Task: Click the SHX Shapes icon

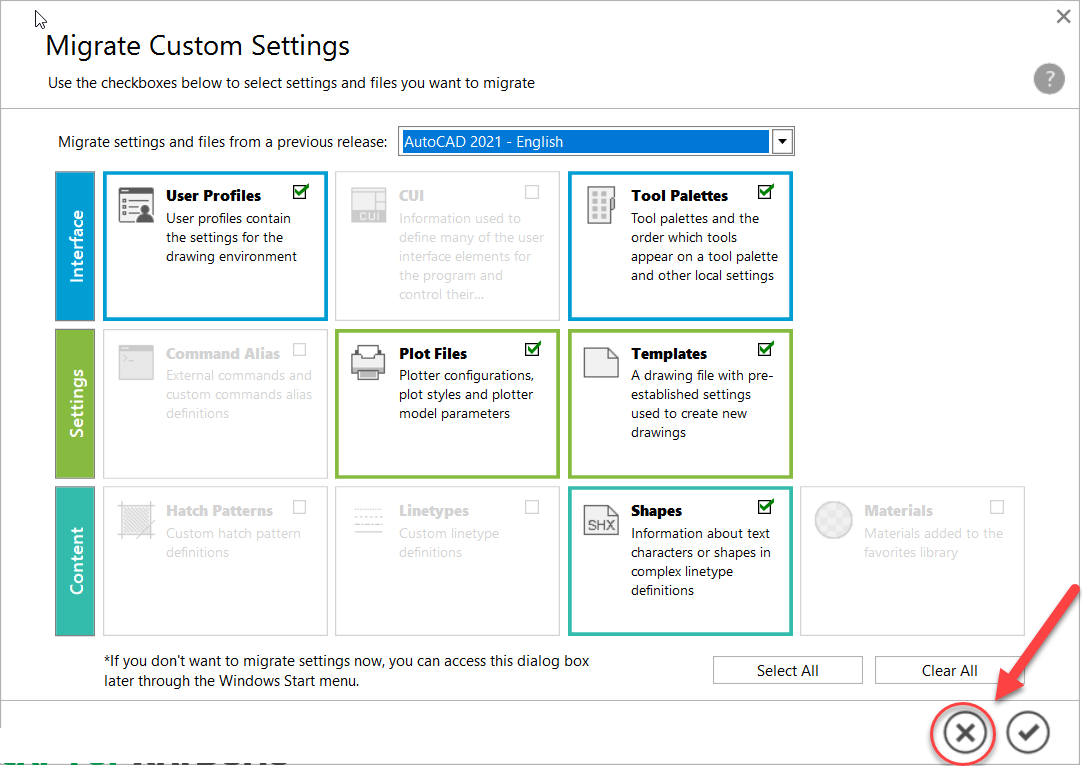Action: [x=601, y=519]
